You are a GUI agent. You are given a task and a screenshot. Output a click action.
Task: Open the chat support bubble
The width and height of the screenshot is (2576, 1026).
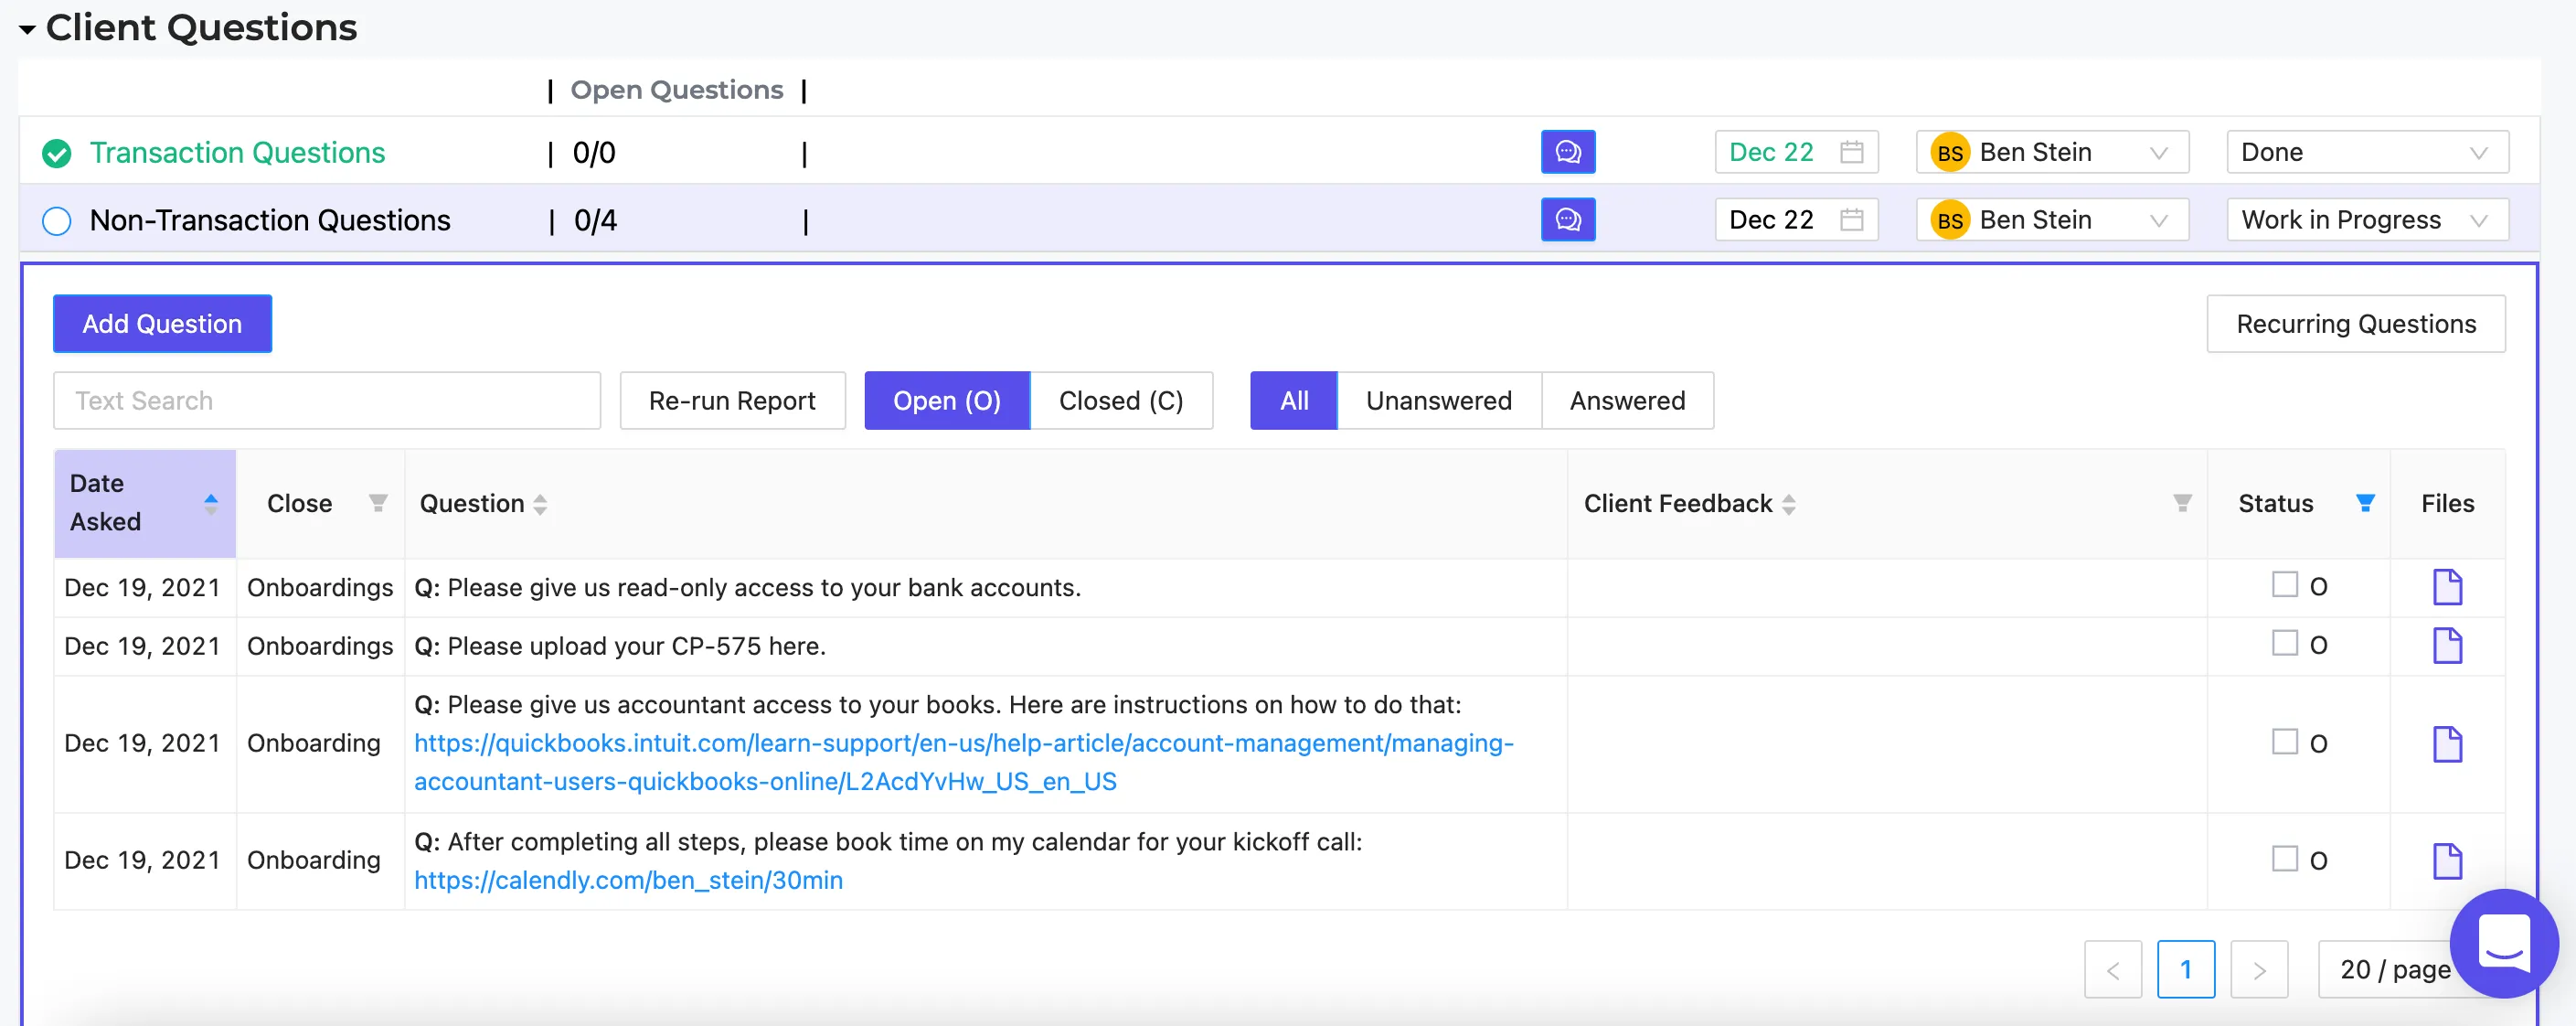pos(2503,942)
